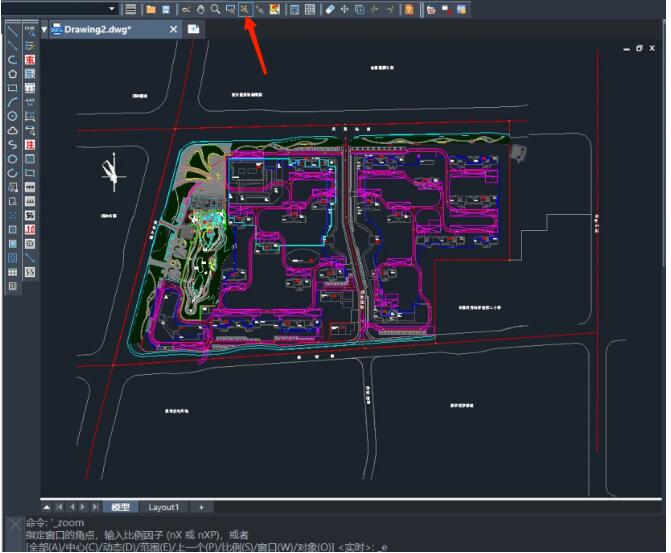
Task: Click the magnifier Zoom realtime icon
Action: [x=215, y=9]
